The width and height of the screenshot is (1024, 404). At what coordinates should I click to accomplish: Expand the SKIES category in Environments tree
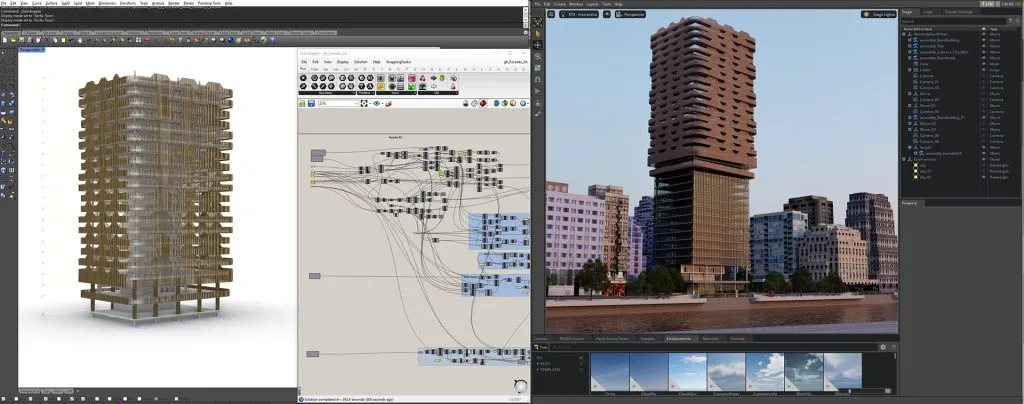(539, 363)
